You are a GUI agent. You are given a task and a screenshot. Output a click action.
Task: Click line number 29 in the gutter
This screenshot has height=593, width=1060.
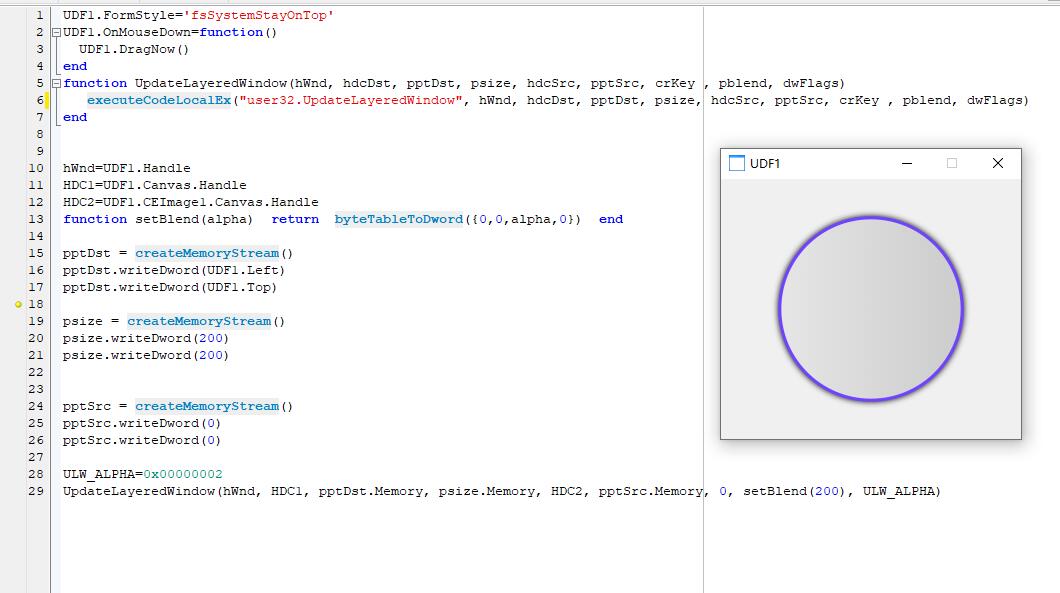pos(36,491)
